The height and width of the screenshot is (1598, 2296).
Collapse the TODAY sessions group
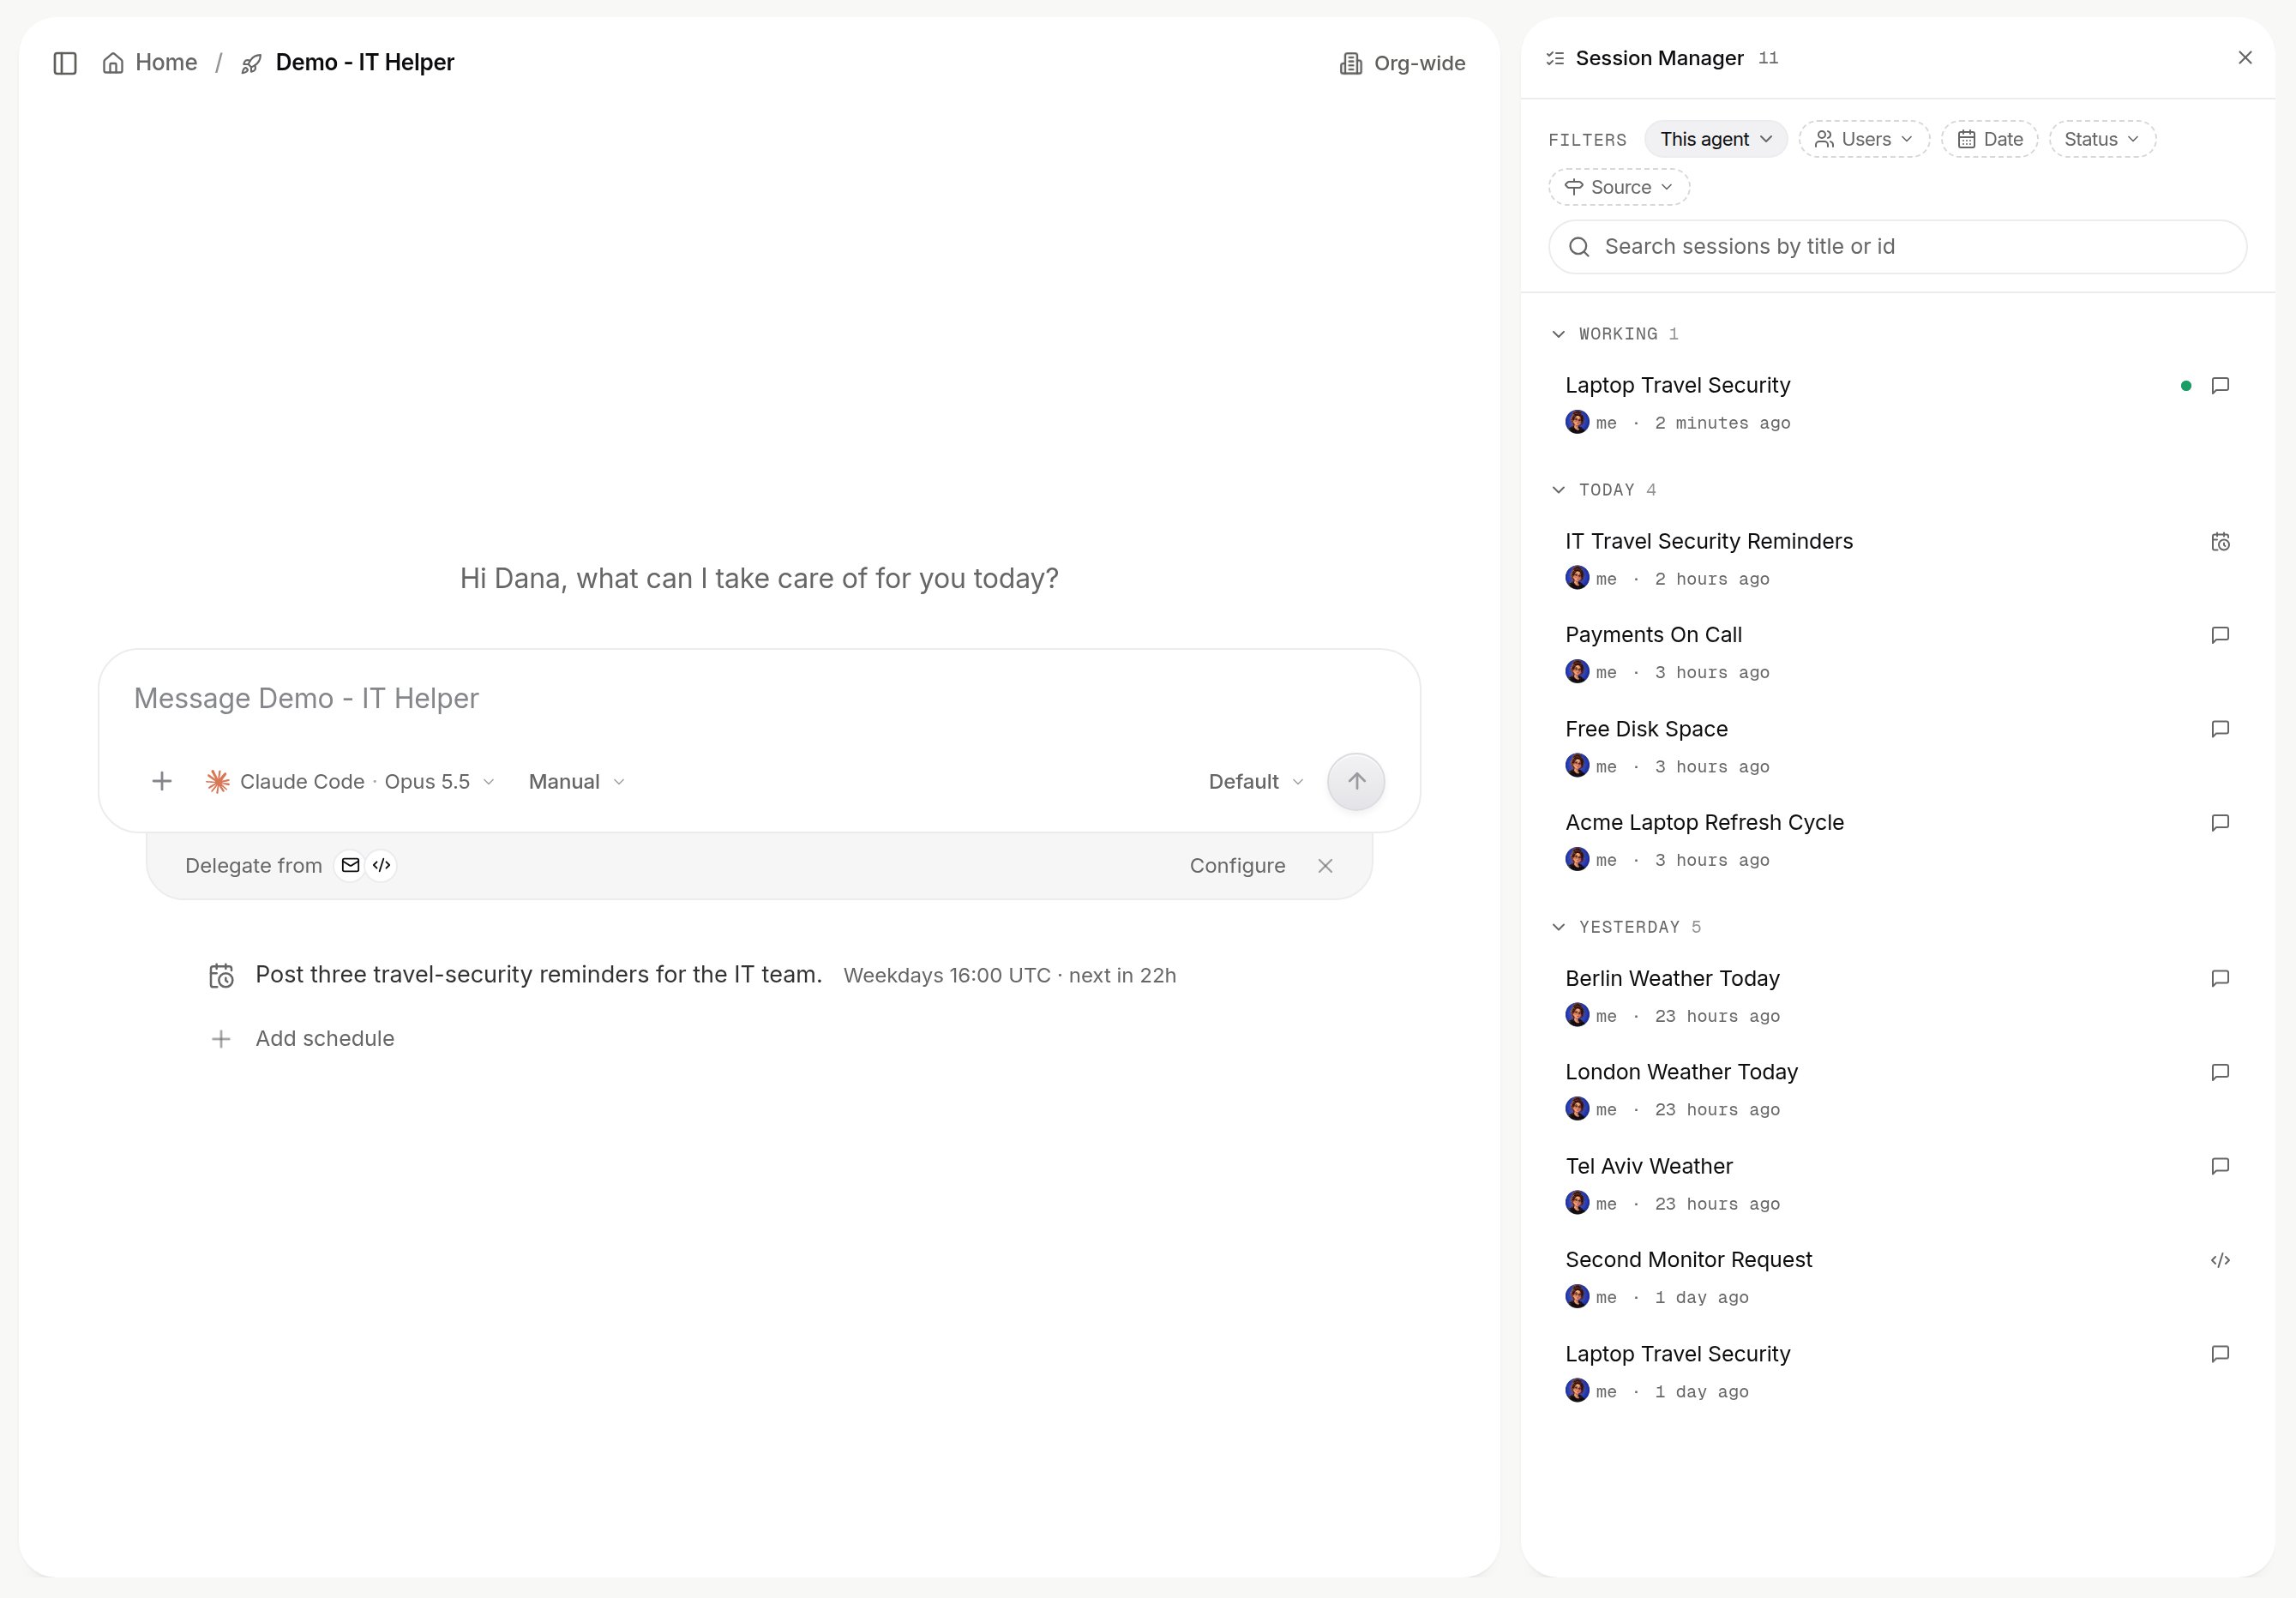(1558, 490)
